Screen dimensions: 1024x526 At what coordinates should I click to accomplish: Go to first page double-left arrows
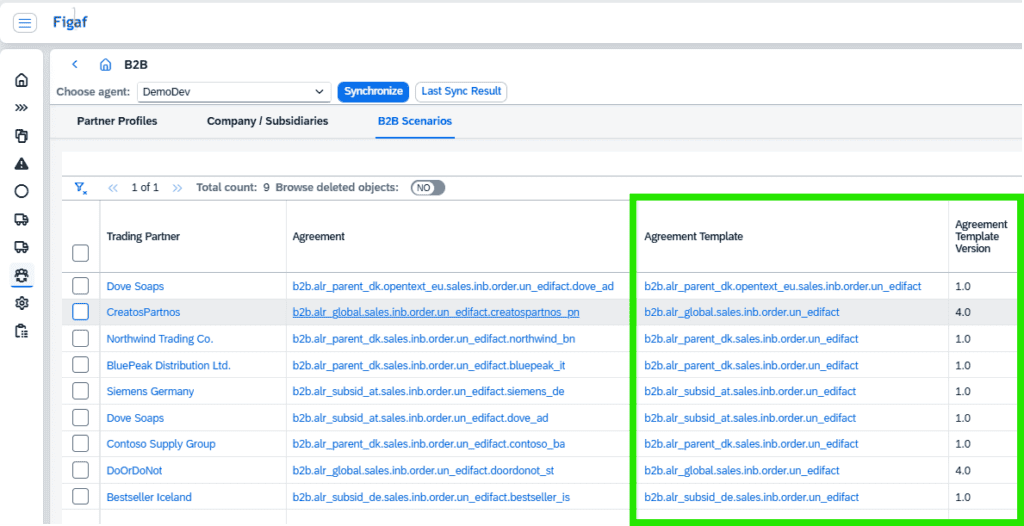(113, 188)
